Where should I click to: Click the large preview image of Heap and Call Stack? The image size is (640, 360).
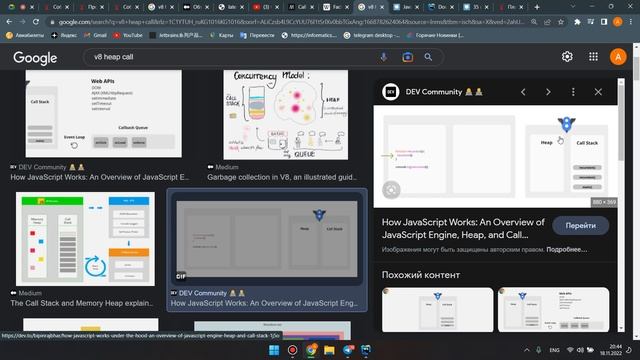point(496,157)
